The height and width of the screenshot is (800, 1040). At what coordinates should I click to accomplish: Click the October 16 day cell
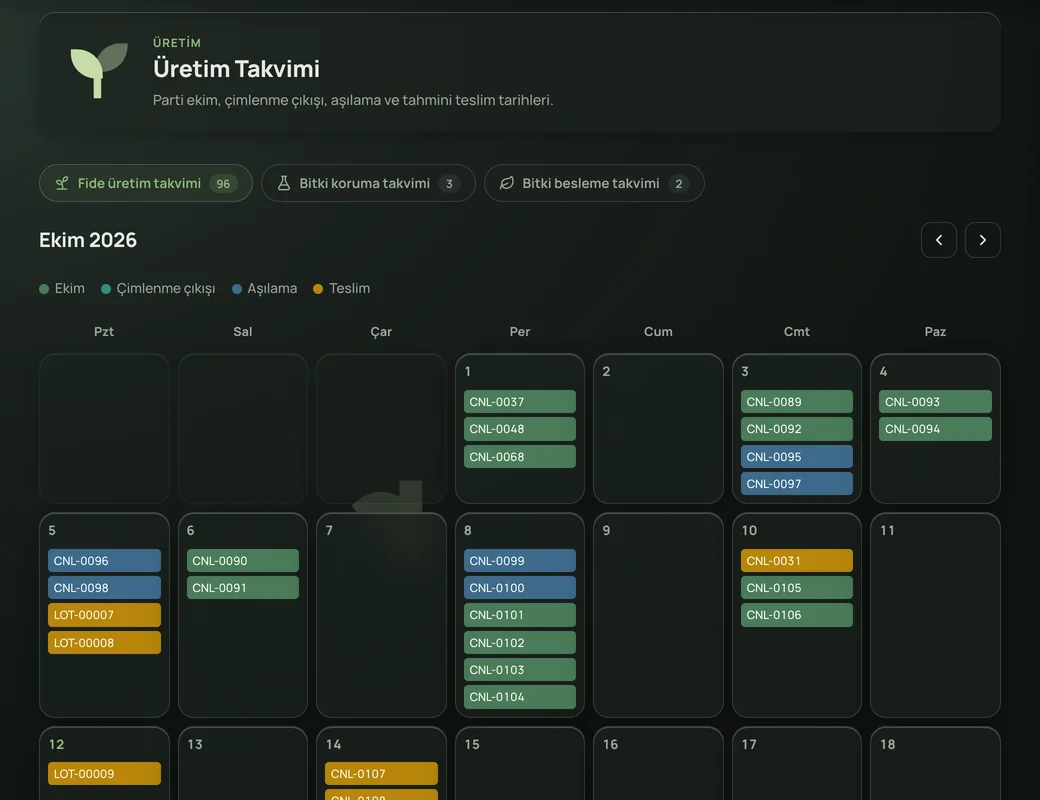[x=658, y=764]
